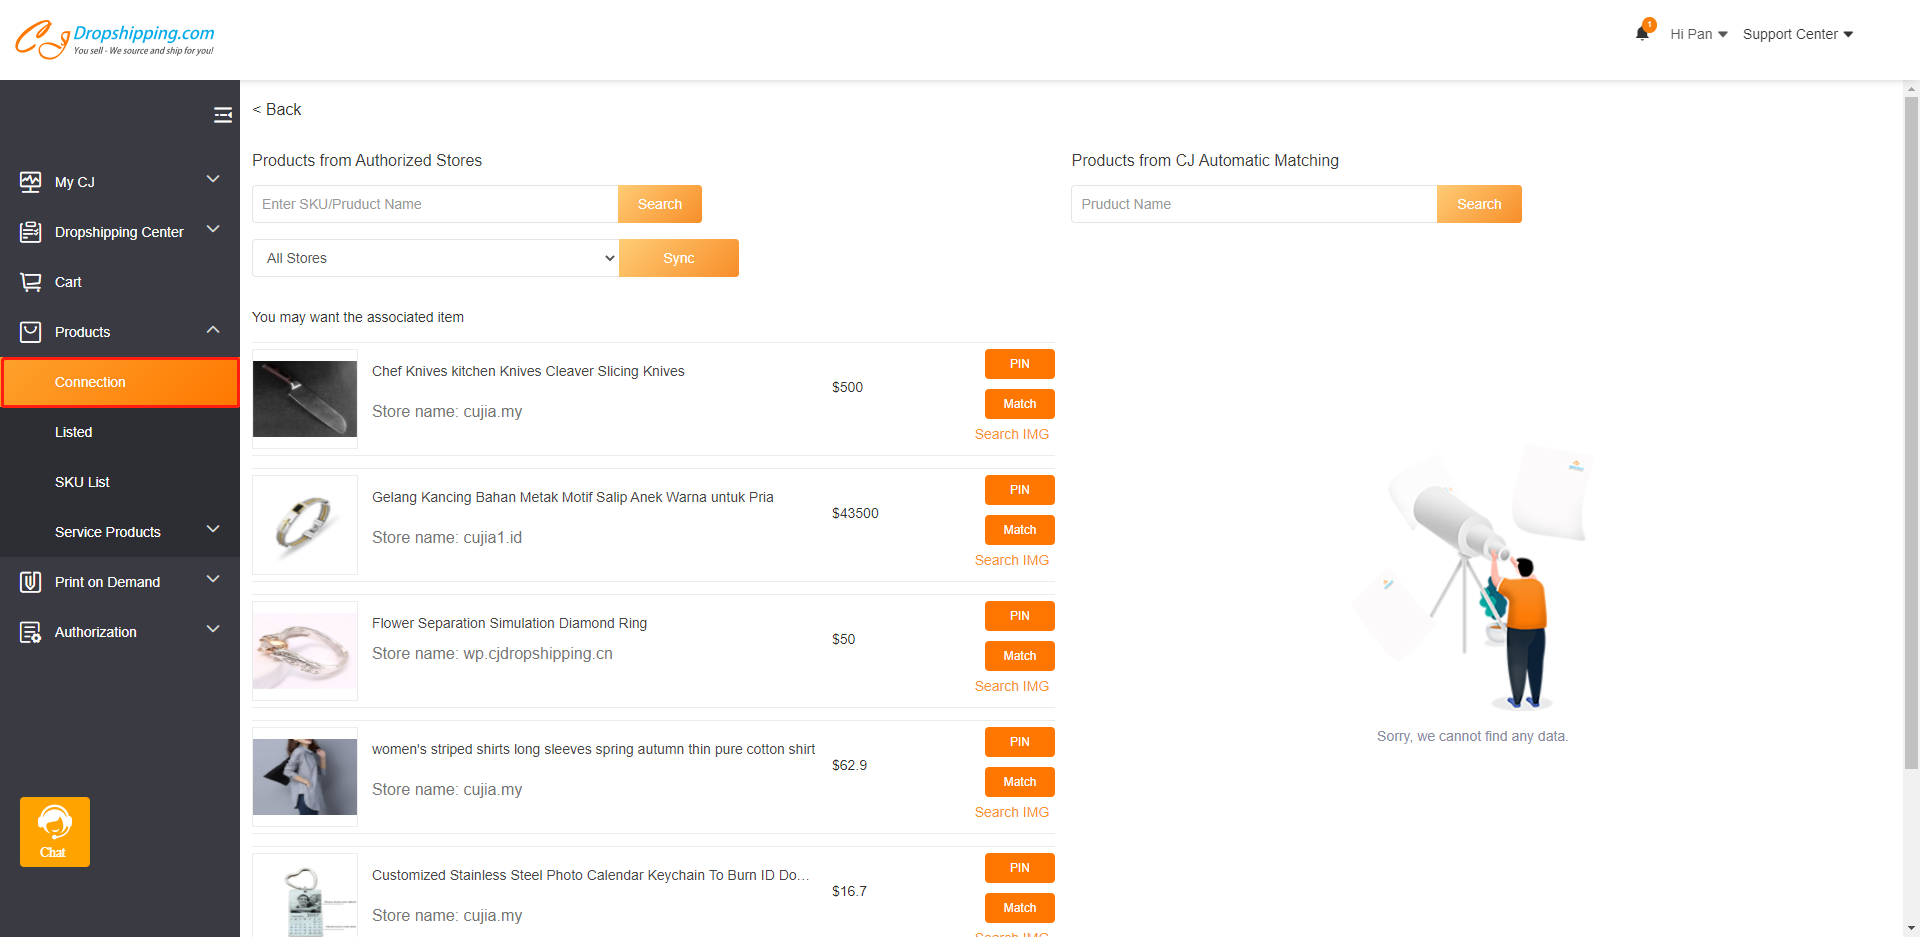The image size is (1920, 937).
Task: Click the Print on Demand icon
Action: click(x=31, y=582)
